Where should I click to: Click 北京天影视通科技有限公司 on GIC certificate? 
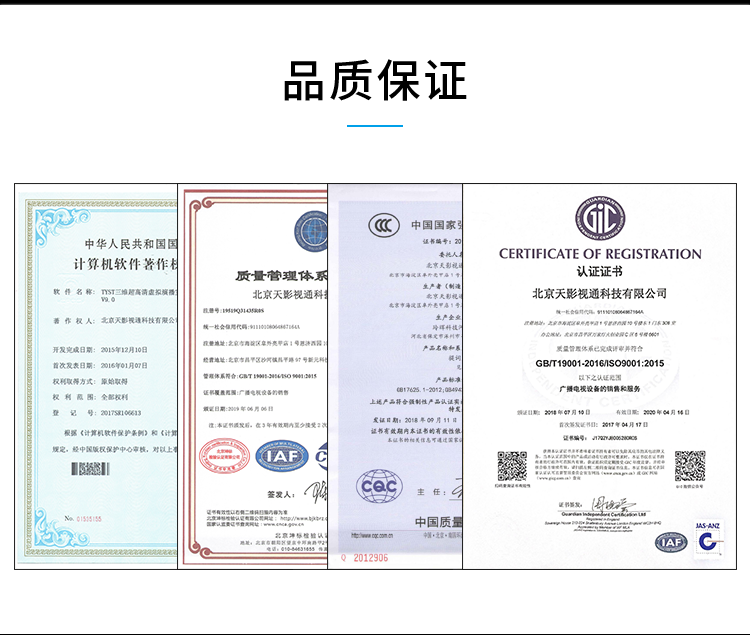599,294
